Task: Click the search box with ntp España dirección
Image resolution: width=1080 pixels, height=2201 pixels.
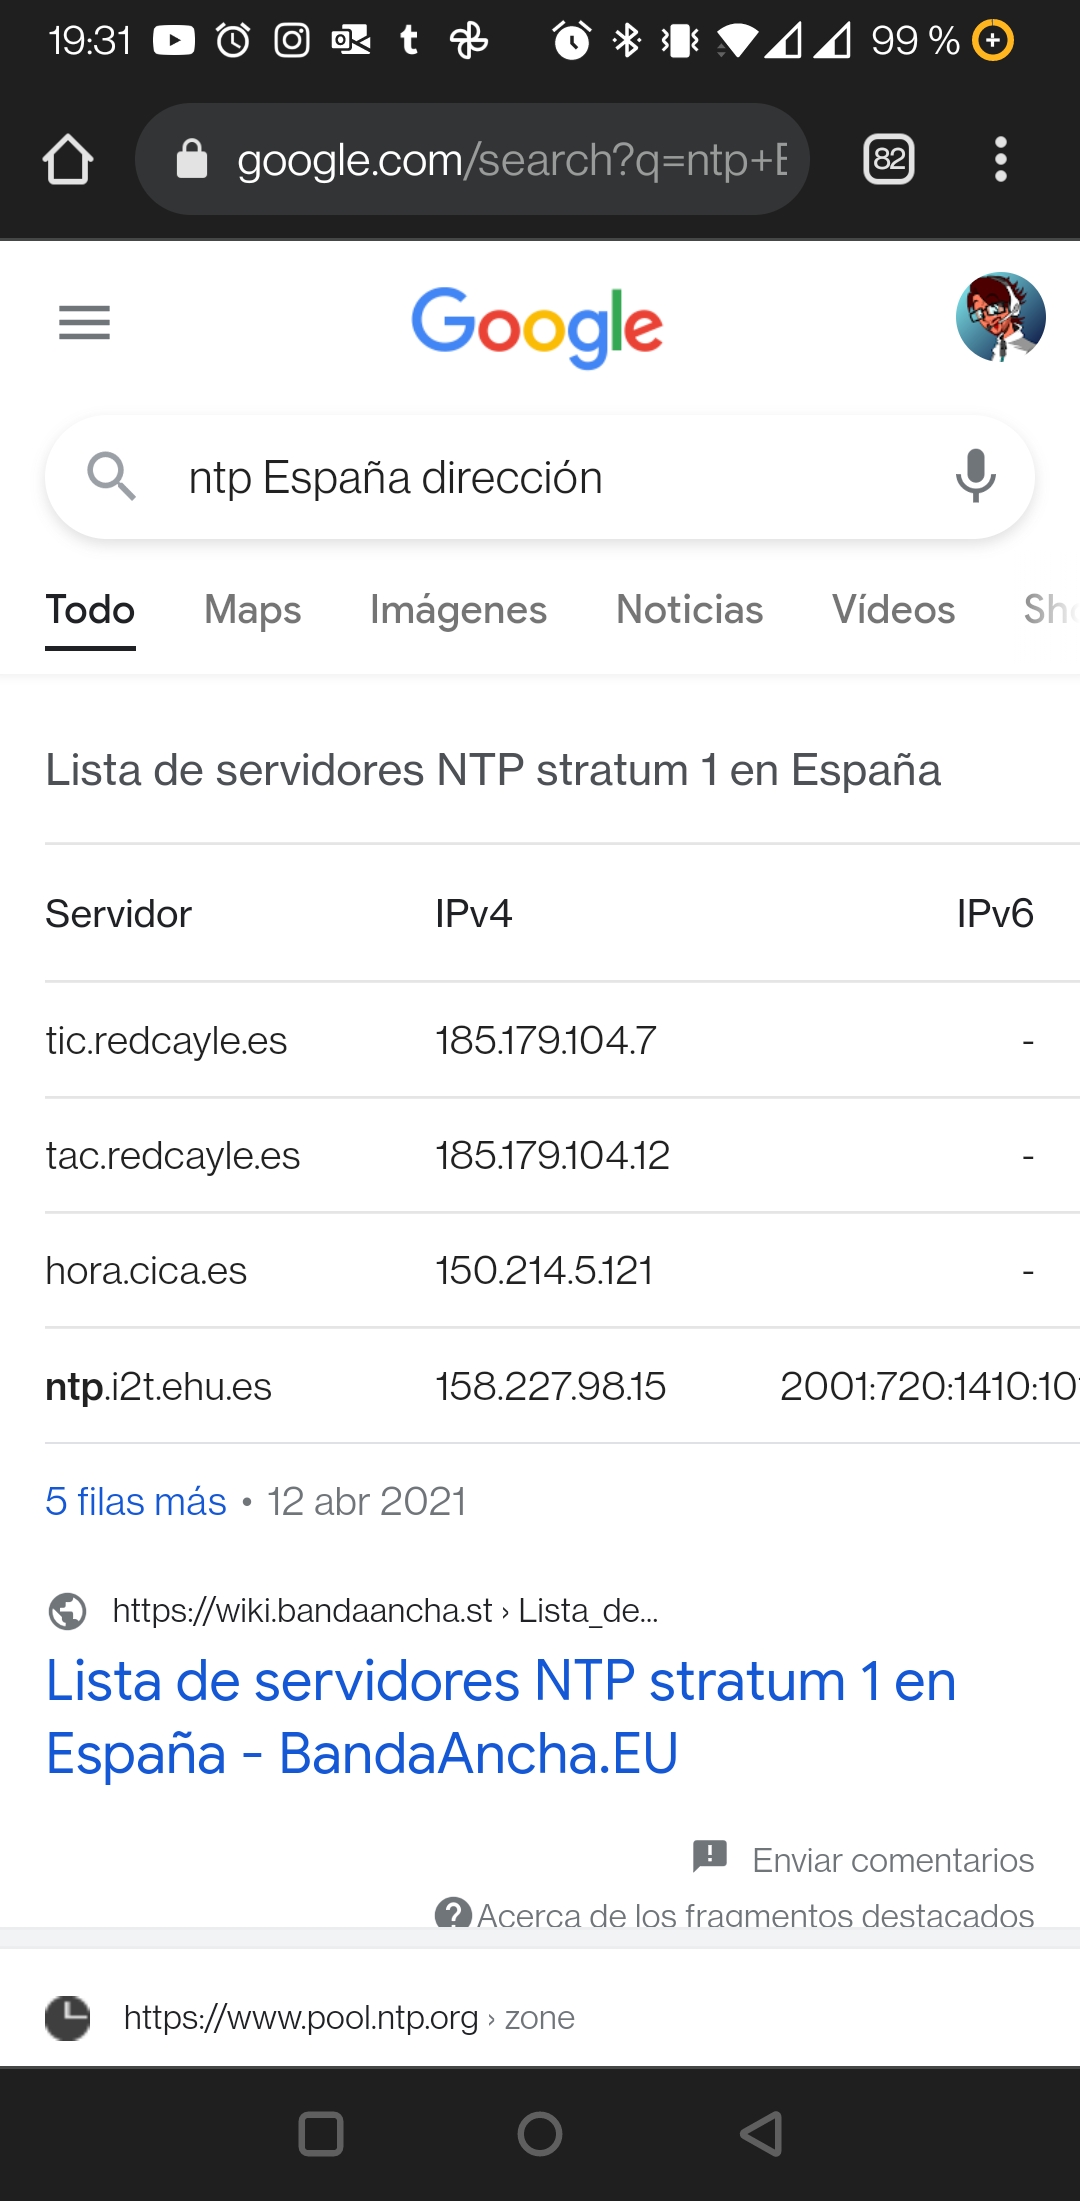Action: 540,477
